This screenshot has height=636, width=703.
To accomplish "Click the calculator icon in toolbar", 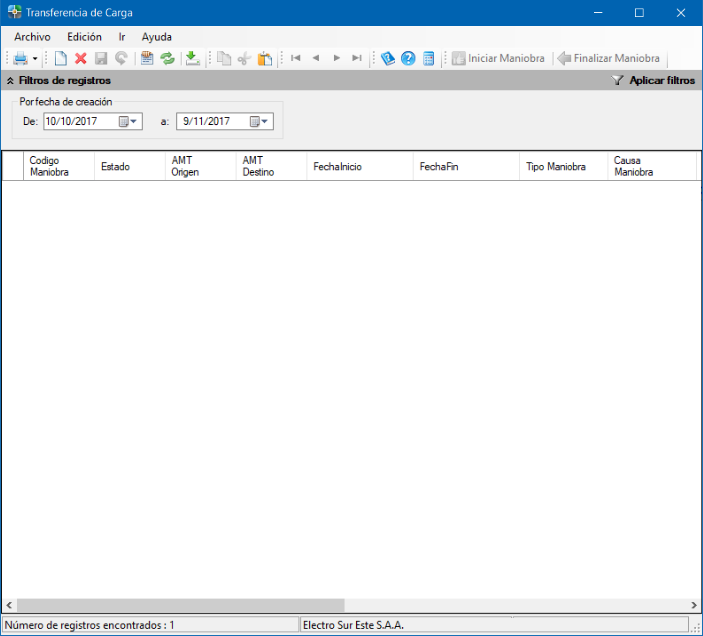I will (x=428, y=59).
